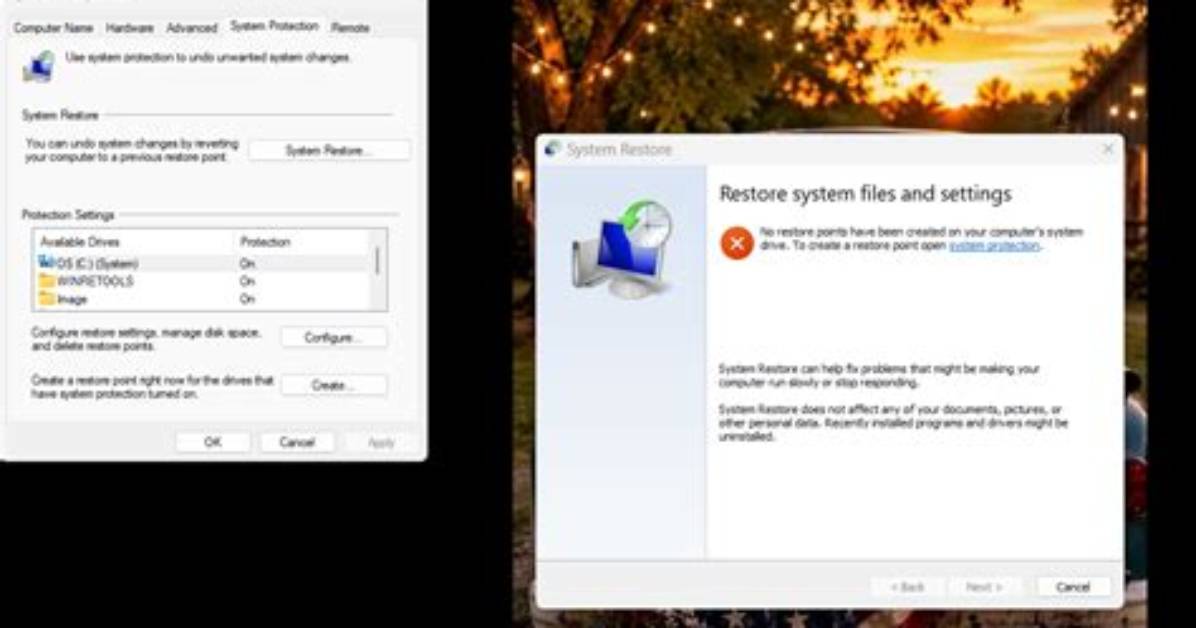
Task: Open Configure... restore settings
Action: coord(333,337)
